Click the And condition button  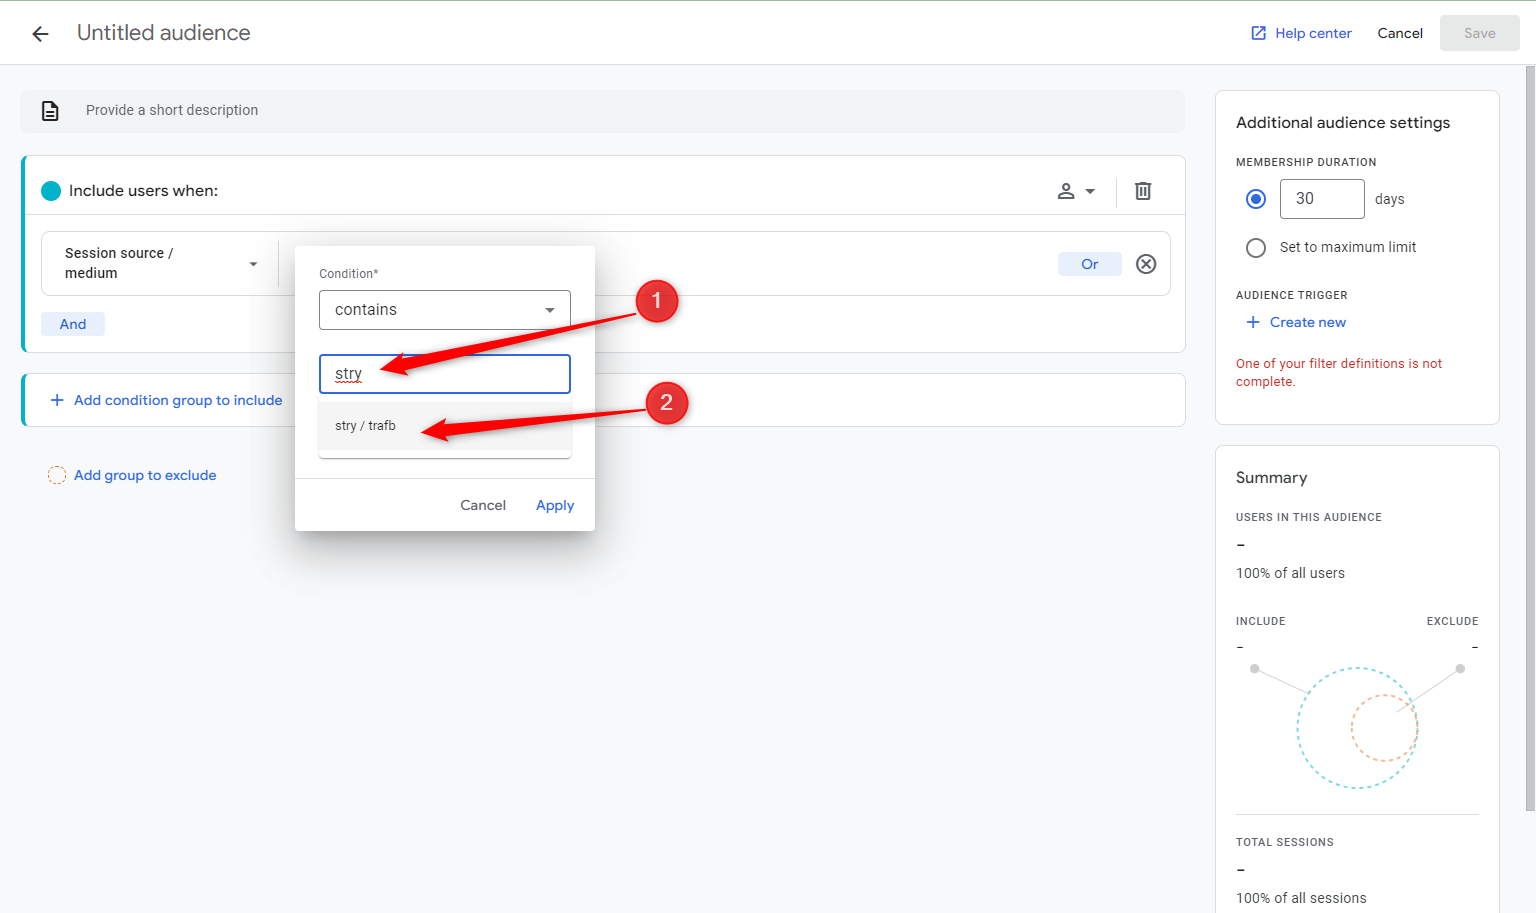tap(73, 324)
